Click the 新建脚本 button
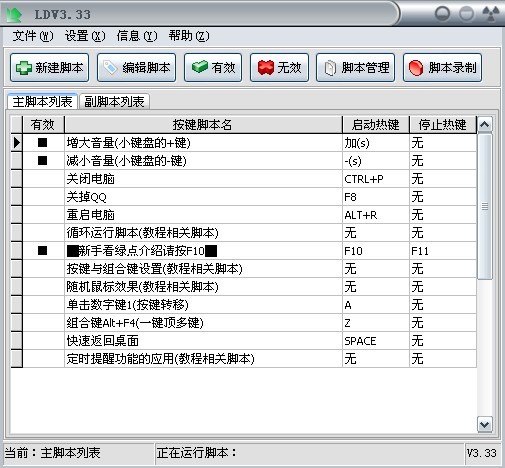Screen dimensions: 505x468 (49, 68)
